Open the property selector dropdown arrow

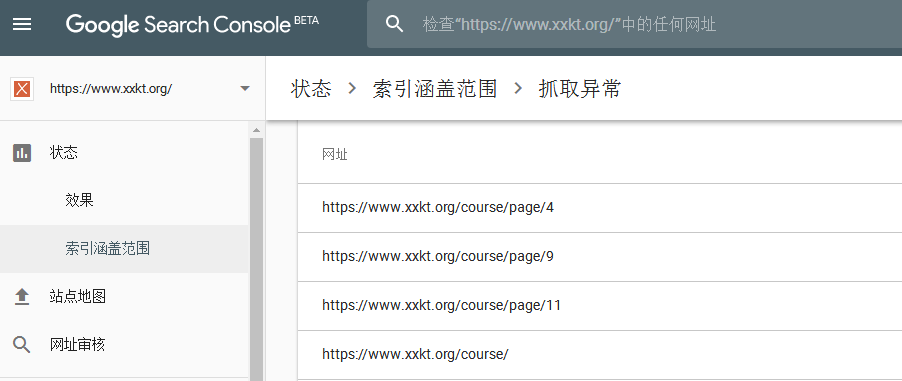click(x=245, y=89)
